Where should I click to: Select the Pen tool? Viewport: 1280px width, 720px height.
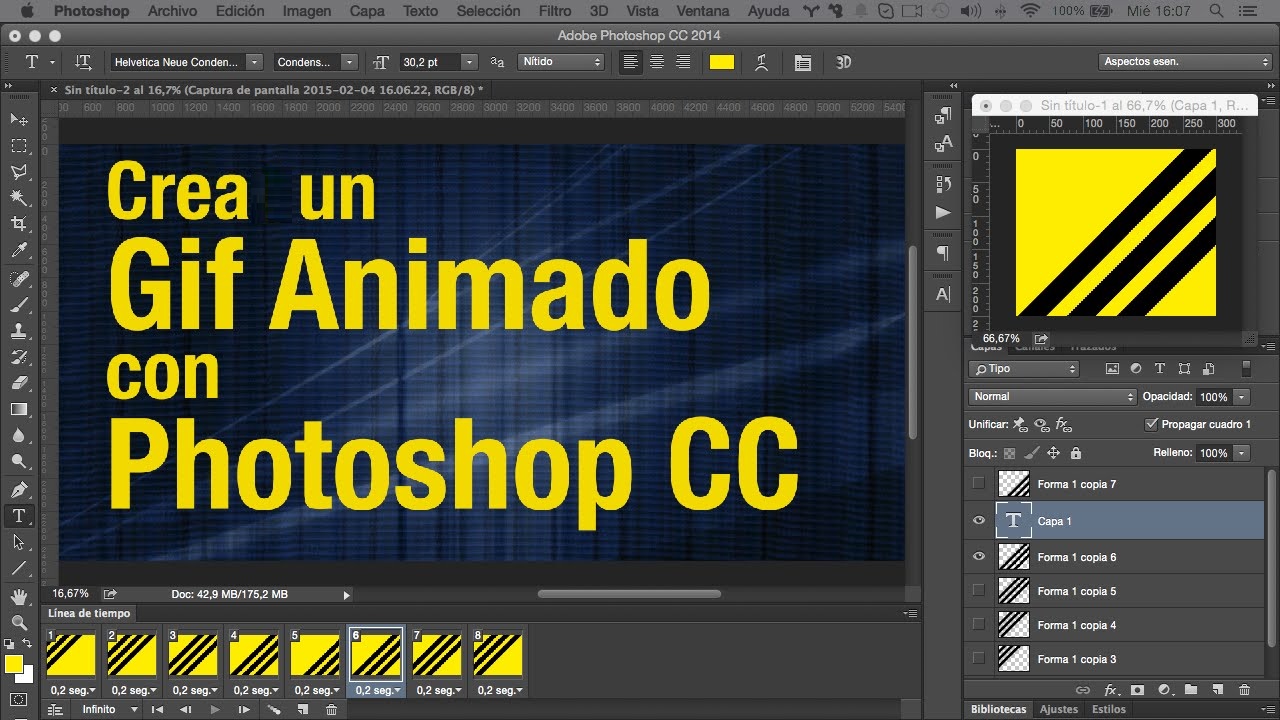(x=19, y=490)
